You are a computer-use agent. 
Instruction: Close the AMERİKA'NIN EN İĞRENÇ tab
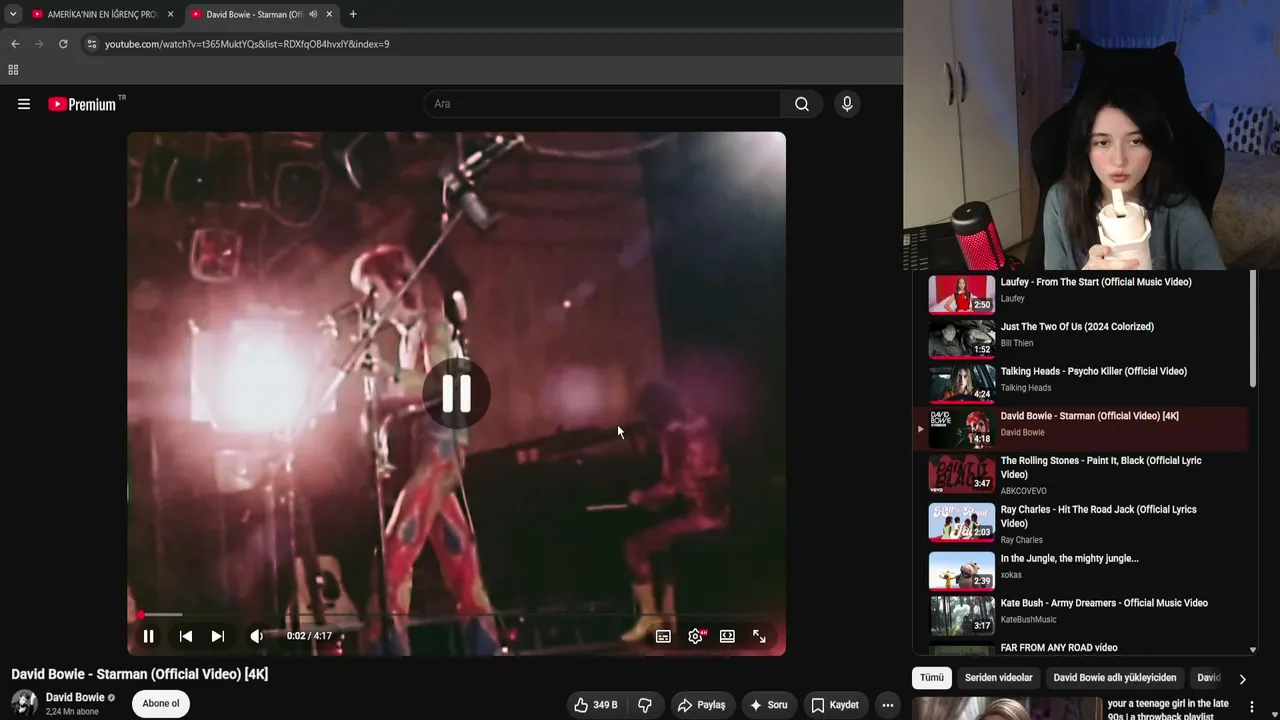click(x=170, y=14)
